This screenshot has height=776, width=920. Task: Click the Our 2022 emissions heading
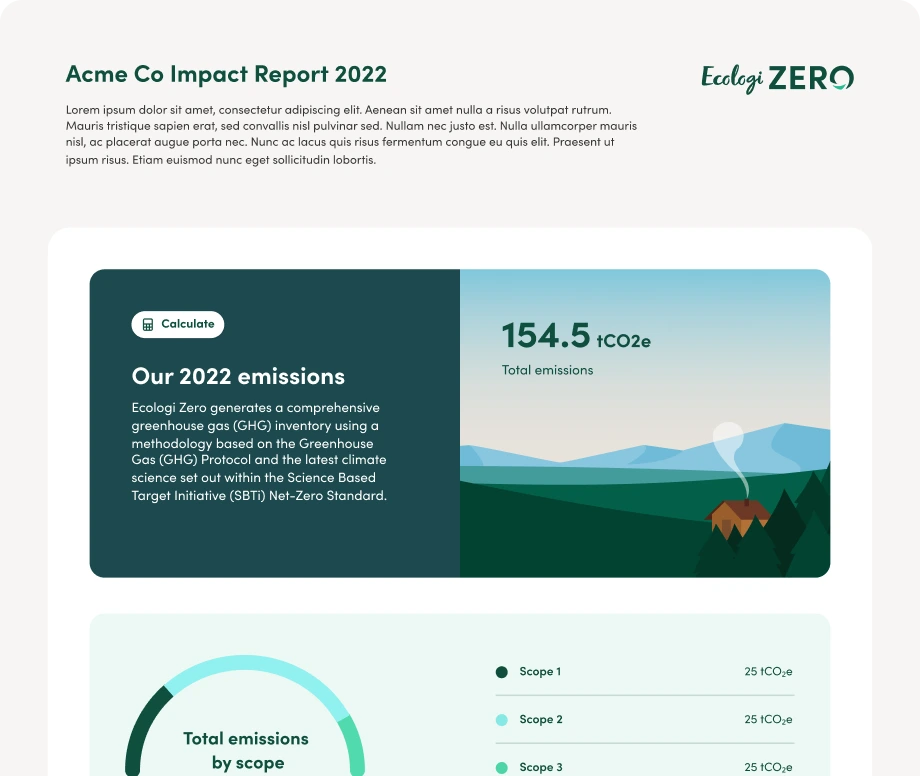pyautogui.click(x=238, y=377)
